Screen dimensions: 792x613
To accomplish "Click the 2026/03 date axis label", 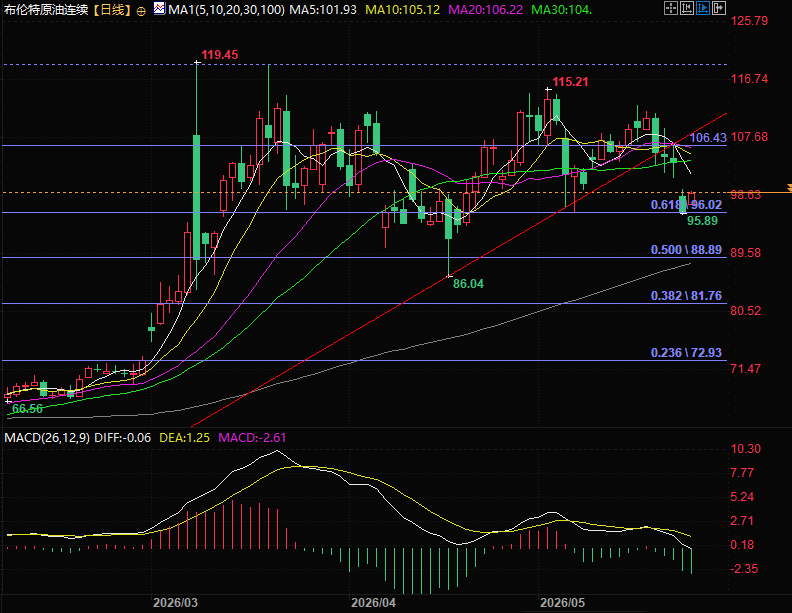I will [x=175, y=603].
